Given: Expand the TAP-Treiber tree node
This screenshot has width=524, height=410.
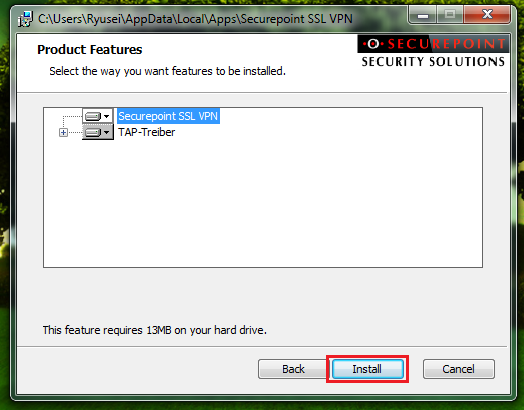Looking at the screenshot, I should [x=63, y=133].
